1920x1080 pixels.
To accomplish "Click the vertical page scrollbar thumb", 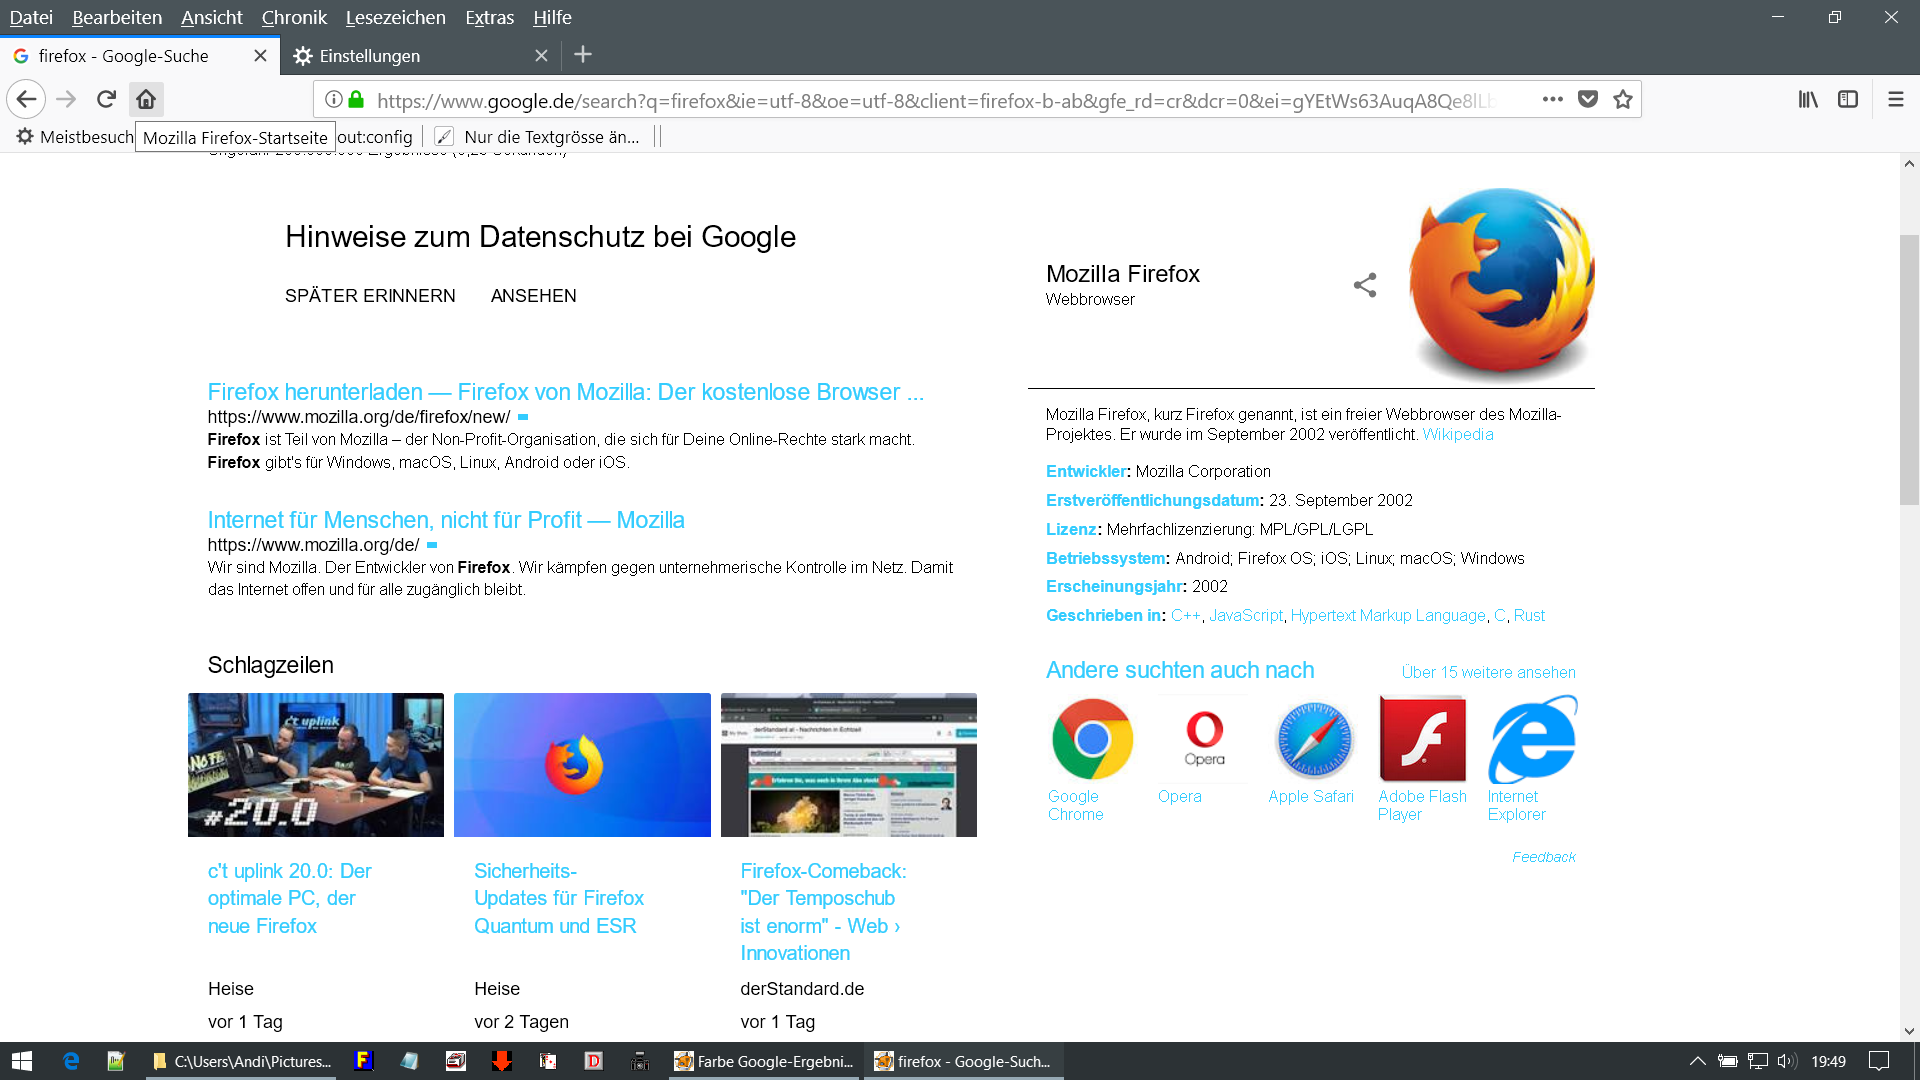I will click(x=1909, y=370).
